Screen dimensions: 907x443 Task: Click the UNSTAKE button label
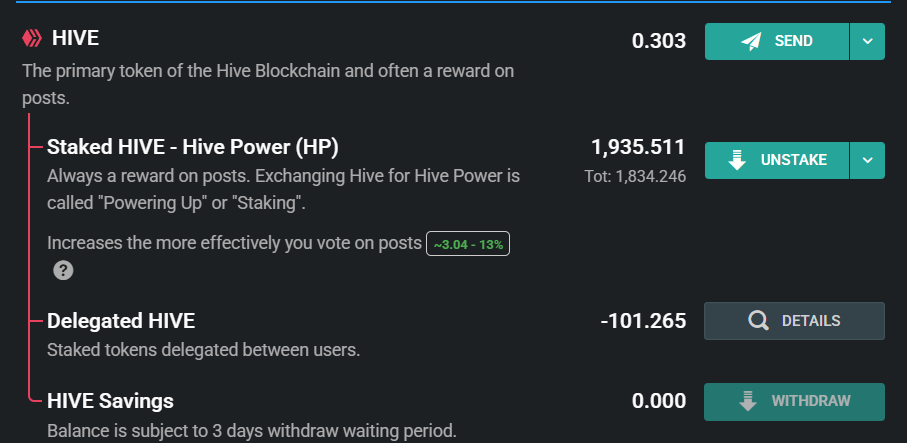(794, 160)
